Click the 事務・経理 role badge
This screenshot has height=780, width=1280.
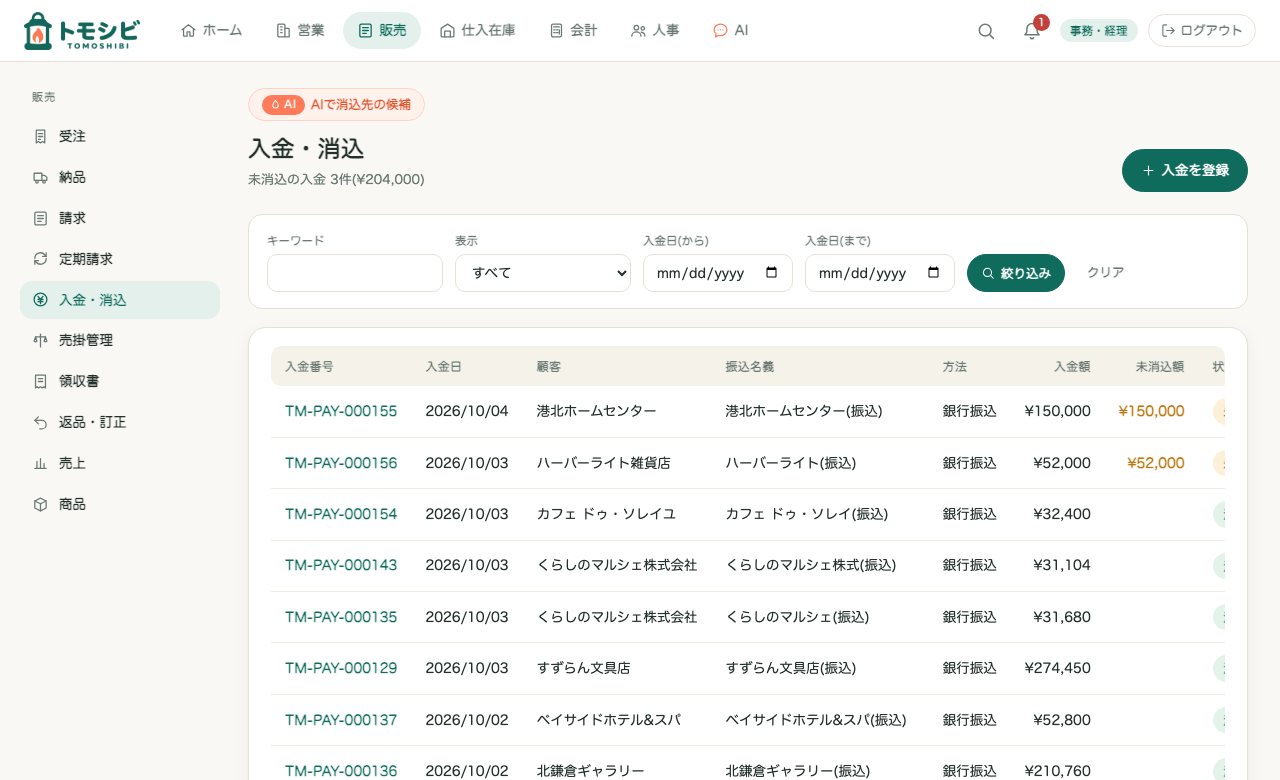1099,31
